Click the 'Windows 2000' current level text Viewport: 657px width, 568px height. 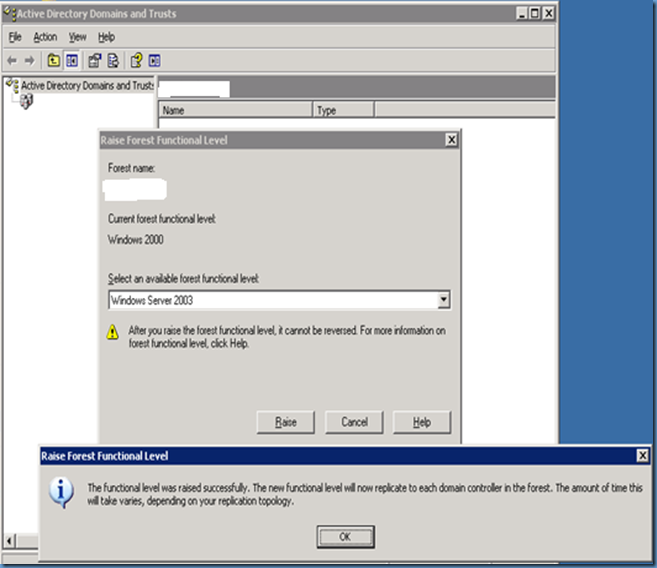136,240
